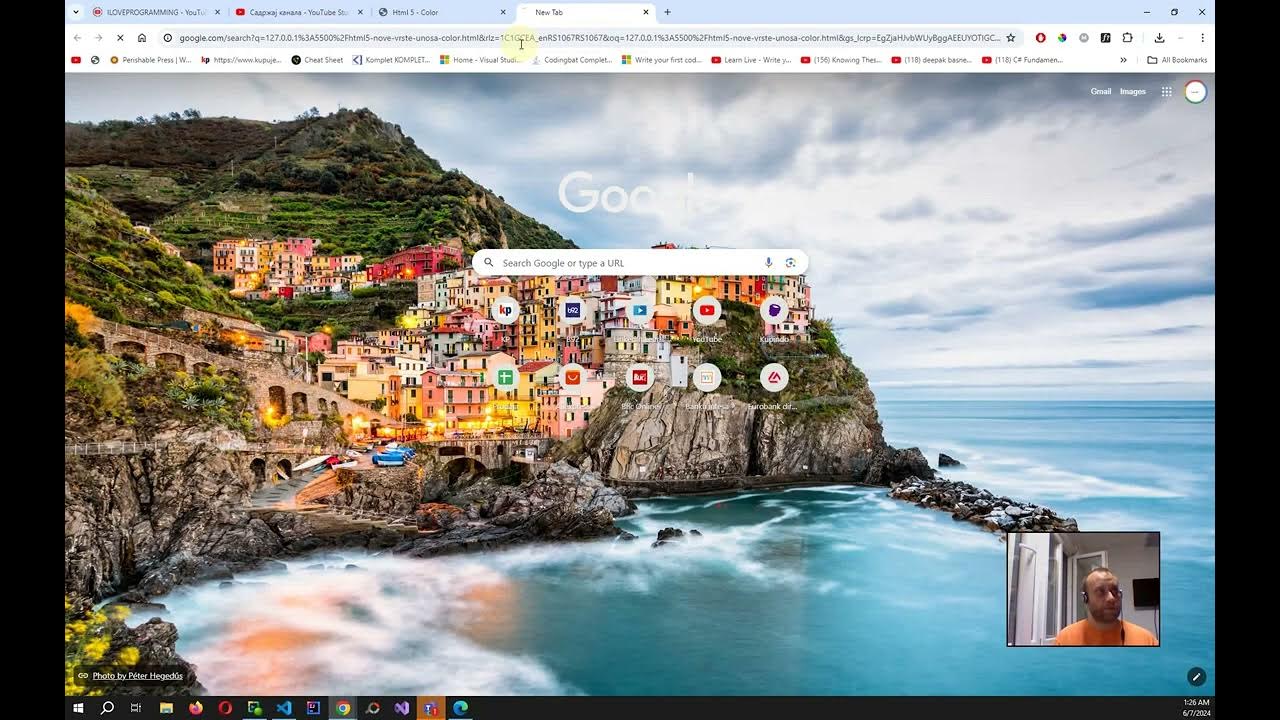Viewport: 1280px width, 720px height.
Task: Bookmark this tab with the star icon
Action: [x=1011, y=38]
